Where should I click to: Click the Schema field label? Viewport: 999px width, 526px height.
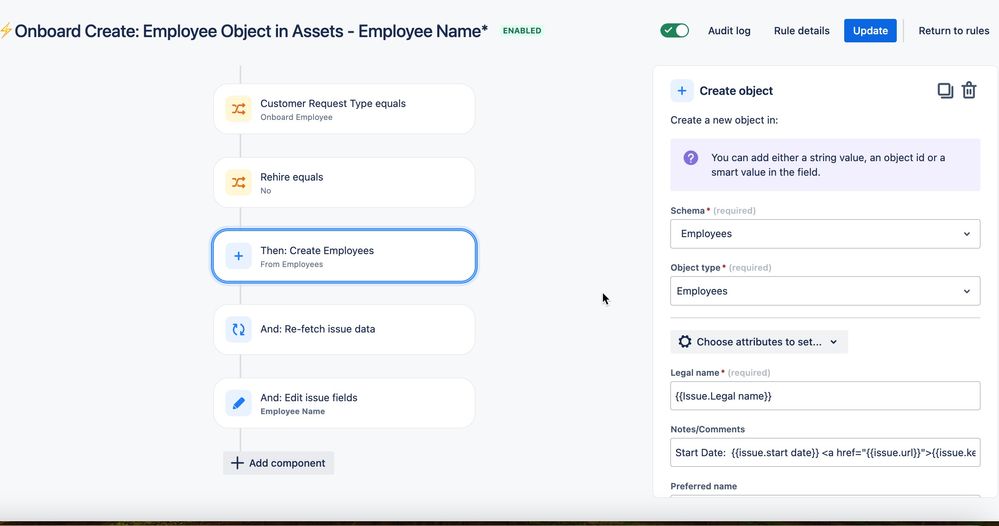pos(687,211)
